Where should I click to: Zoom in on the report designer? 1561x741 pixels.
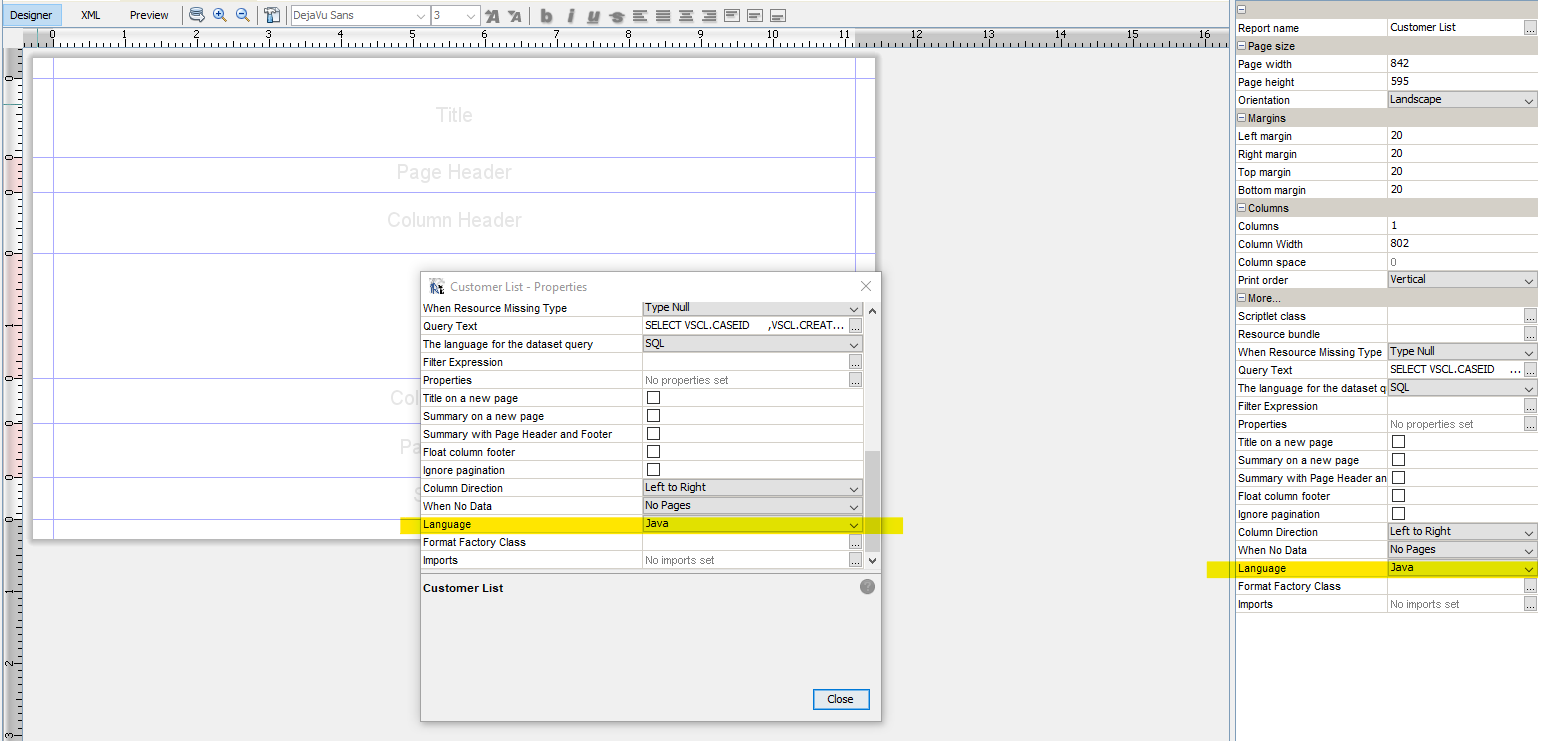click(x=220, y=15)
